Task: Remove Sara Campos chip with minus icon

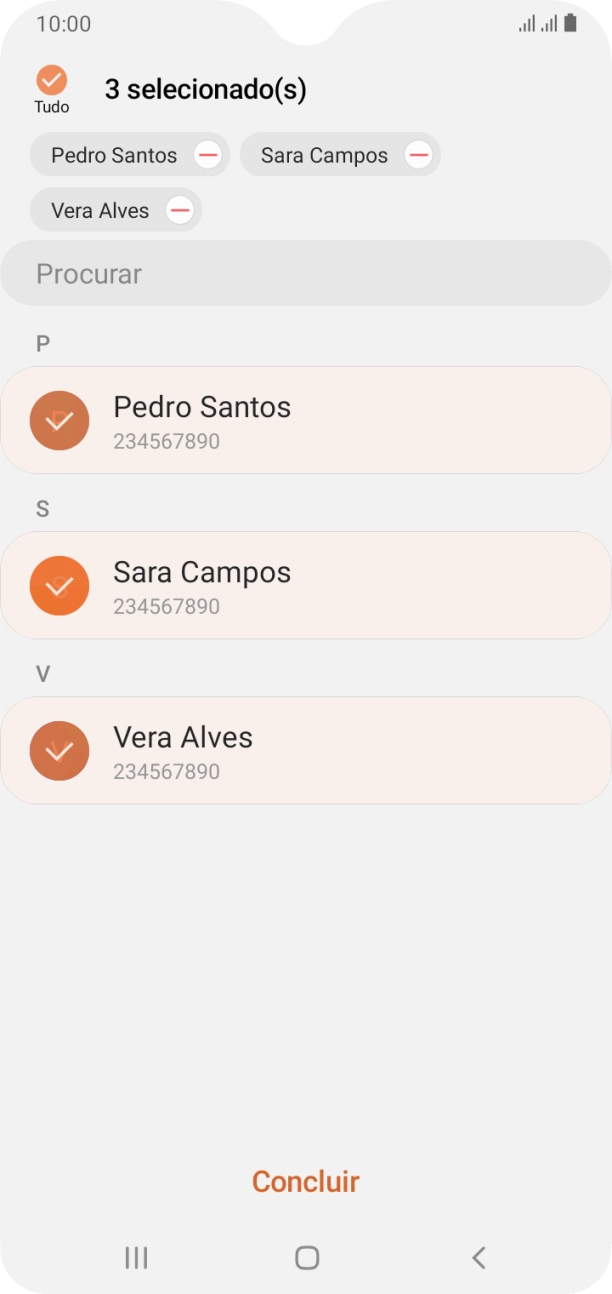Action: coord(418,155)
